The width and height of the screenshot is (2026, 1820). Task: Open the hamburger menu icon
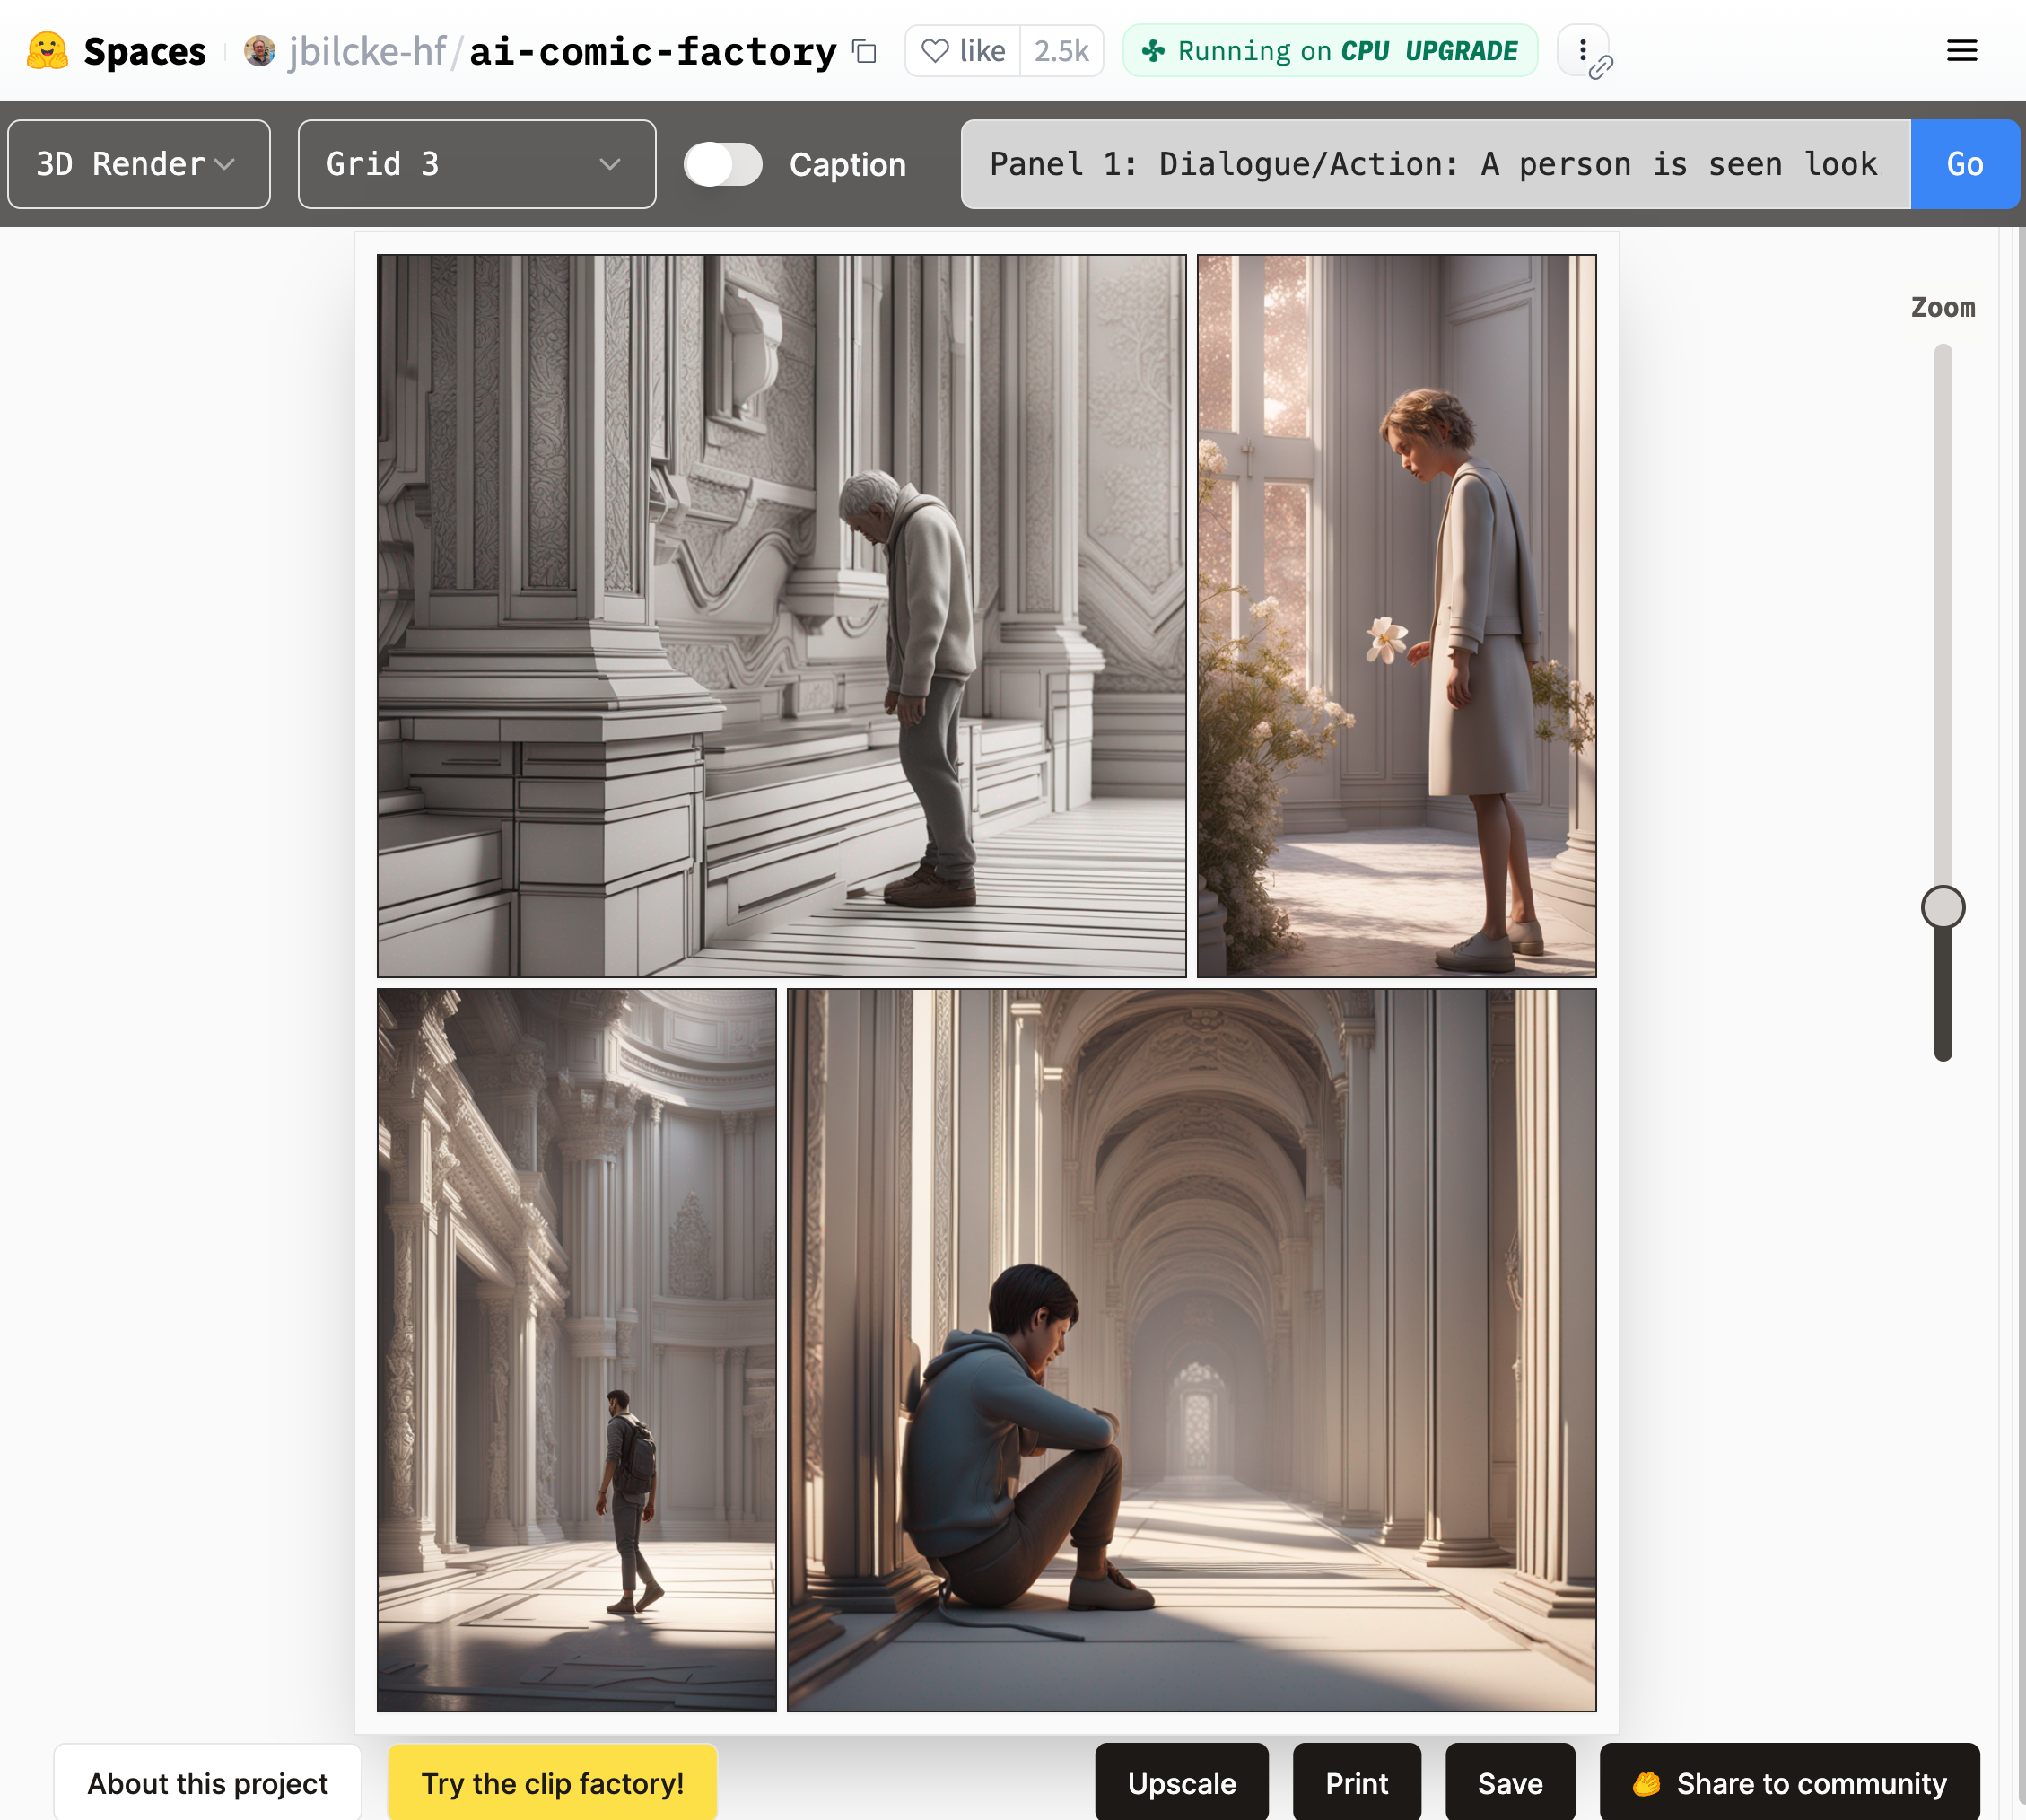tap(1961, 51)
